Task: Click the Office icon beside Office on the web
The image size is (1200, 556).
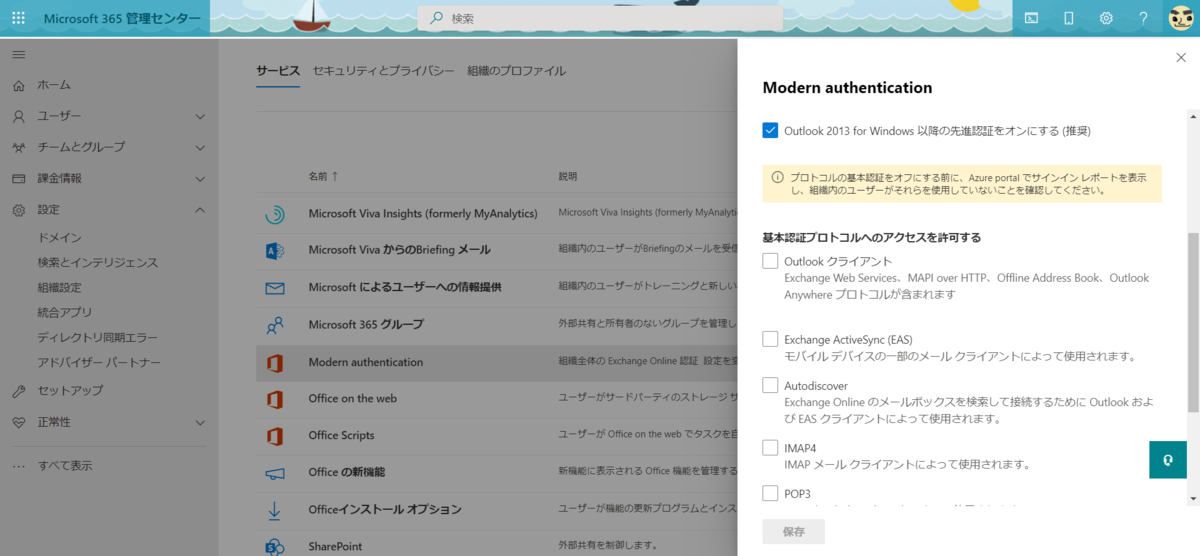Action: pyautogui.click(x=274, y=399)
